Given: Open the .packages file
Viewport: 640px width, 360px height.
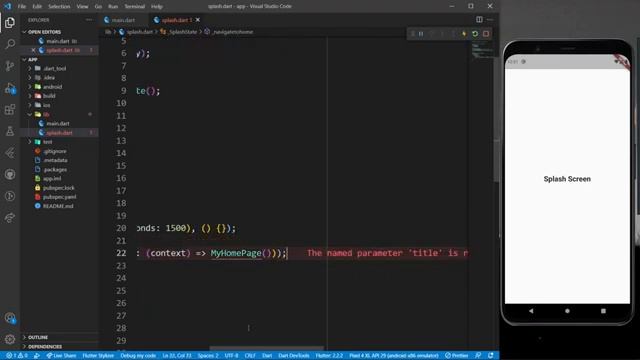Looking at the screenshot, I should pos(55,169).
